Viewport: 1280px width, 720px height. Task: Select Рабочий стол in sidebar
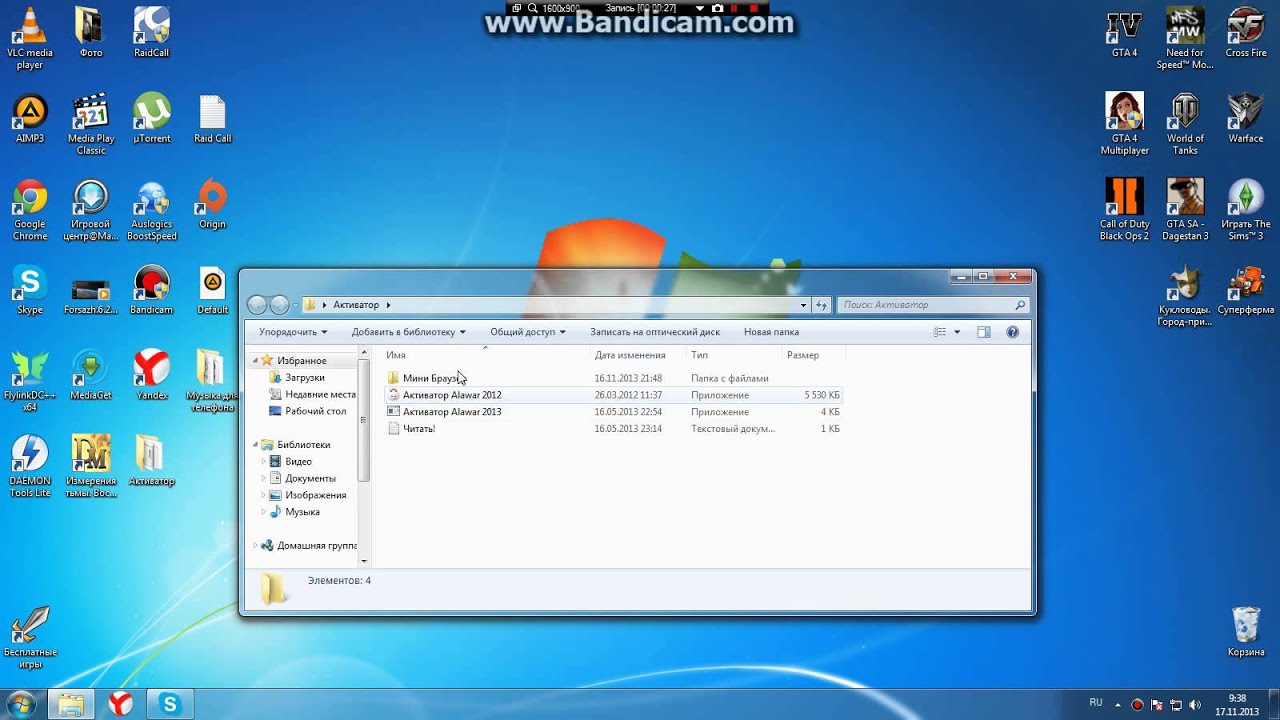tap(308, 411)
